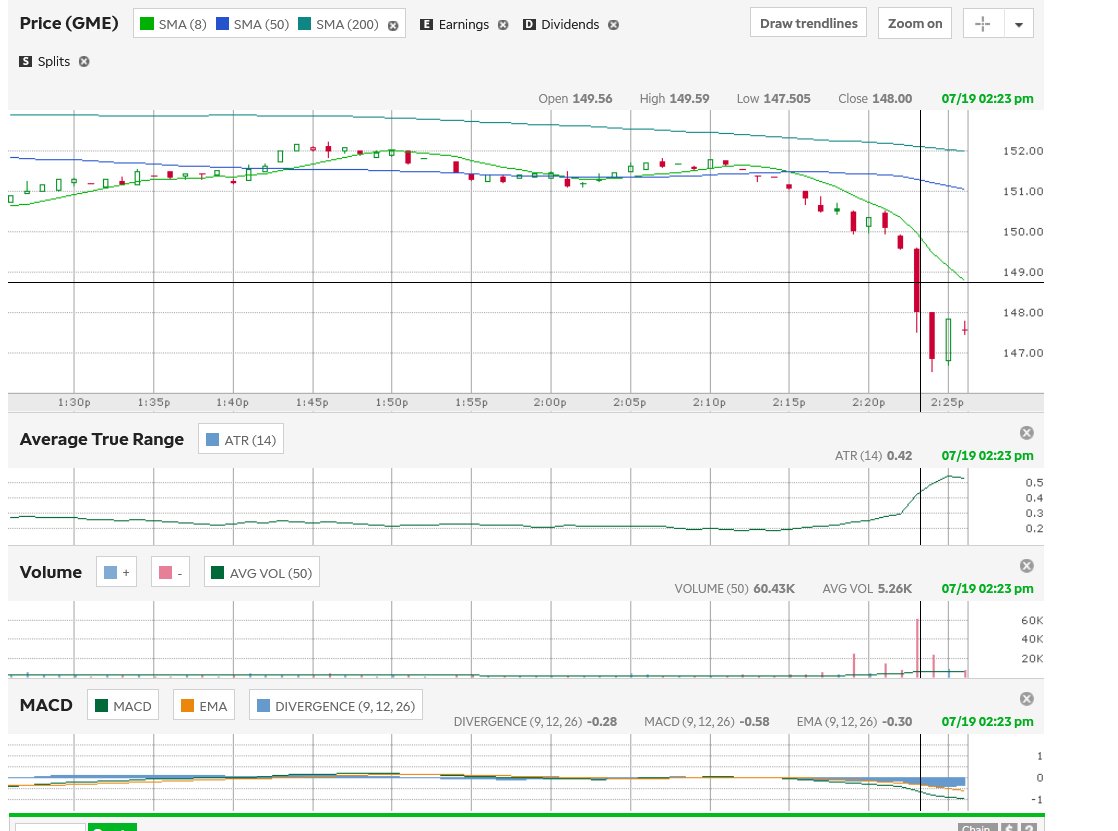The height and width of the screenshot is (831, 1118).
Task: Click the MACD panel title
Action: pos(46,705)
